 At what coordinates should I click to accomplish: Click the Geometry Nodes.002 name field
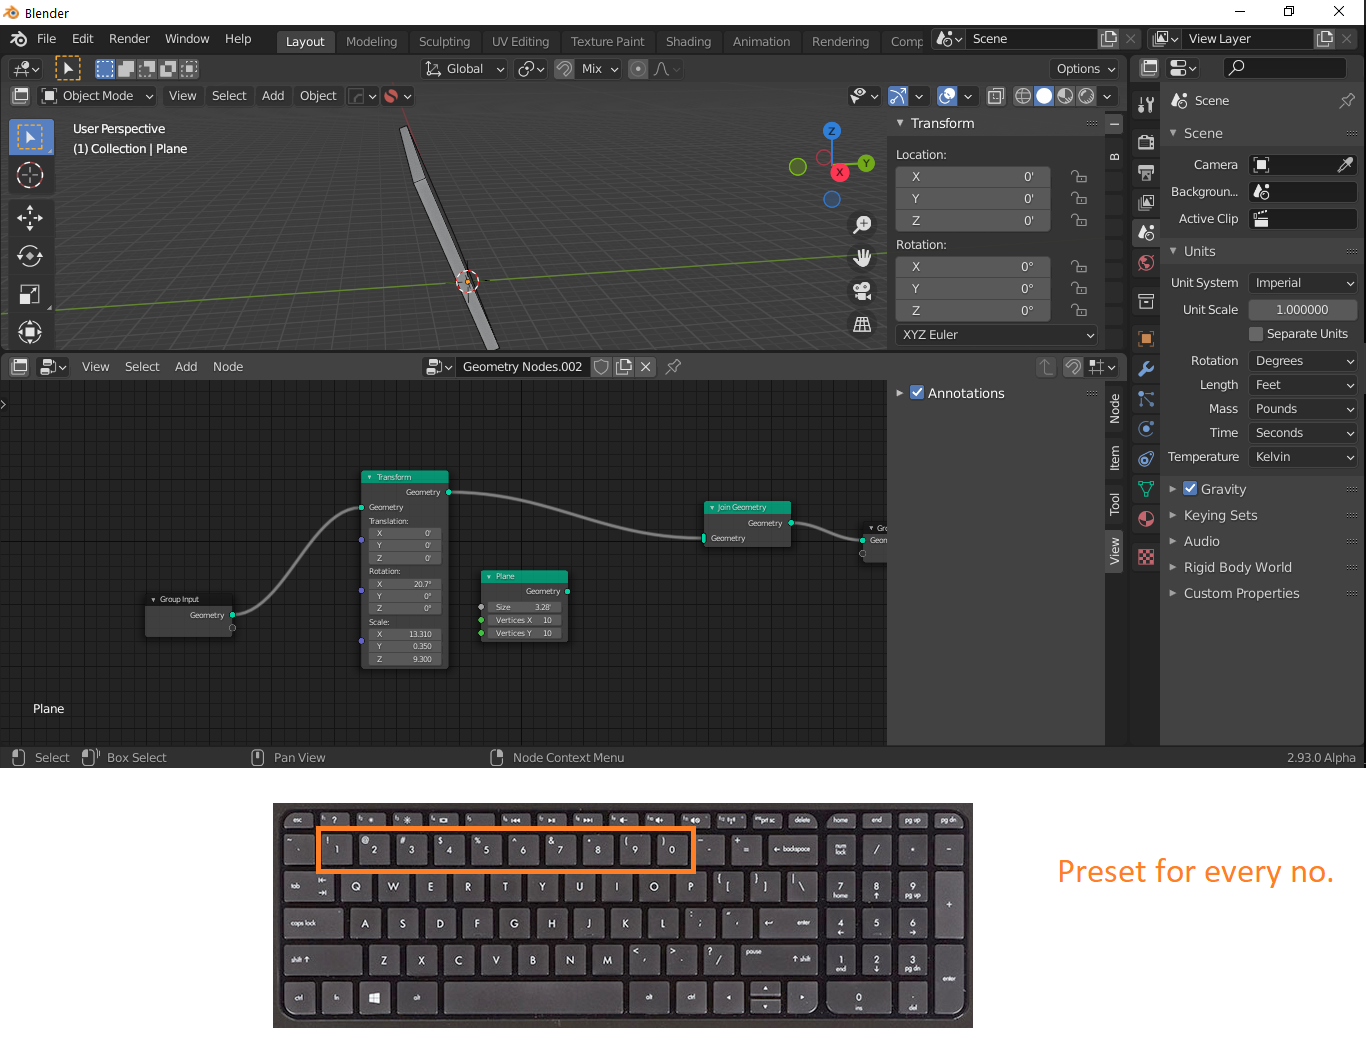(x=522, y=367)
